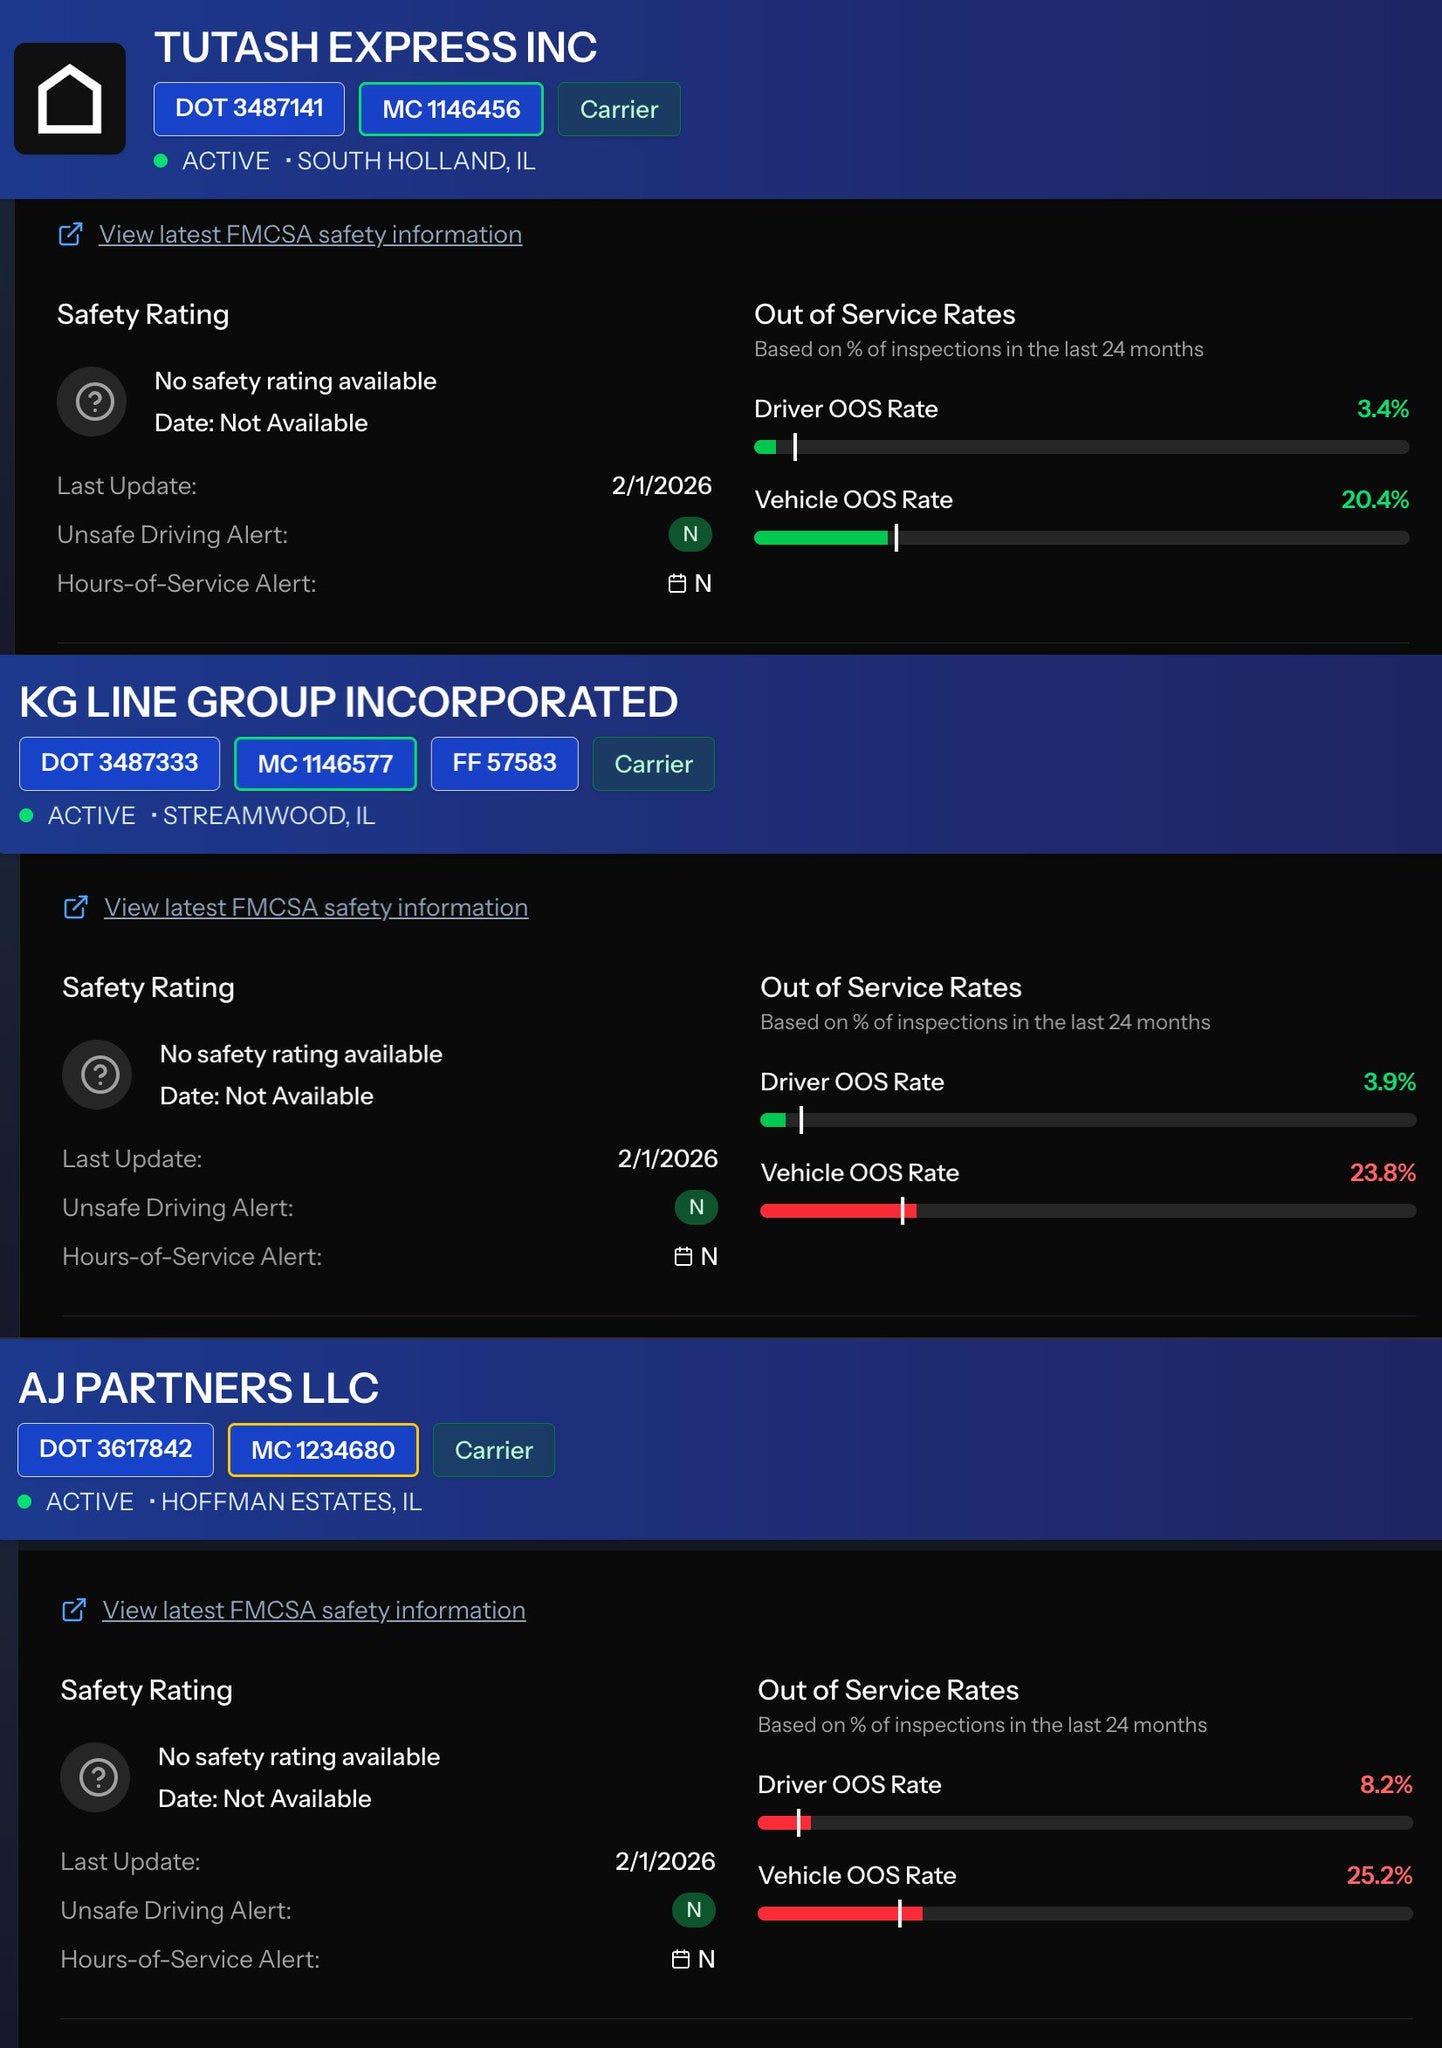Image resolution: width=1442 pixels, height=2048 pixels.
Task: Click Tutash Express 'No safety rating available' text
Action: [295, 381]
